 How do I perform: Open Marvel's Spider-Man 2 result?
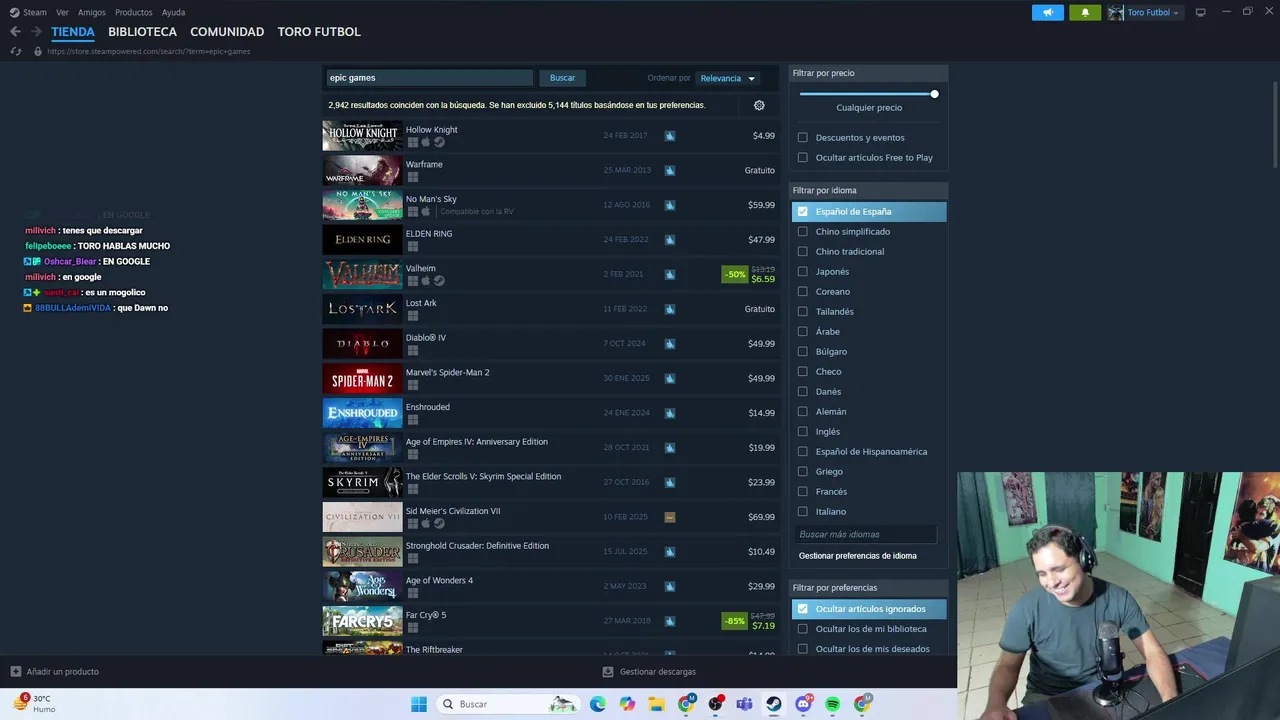coord(551,378)
